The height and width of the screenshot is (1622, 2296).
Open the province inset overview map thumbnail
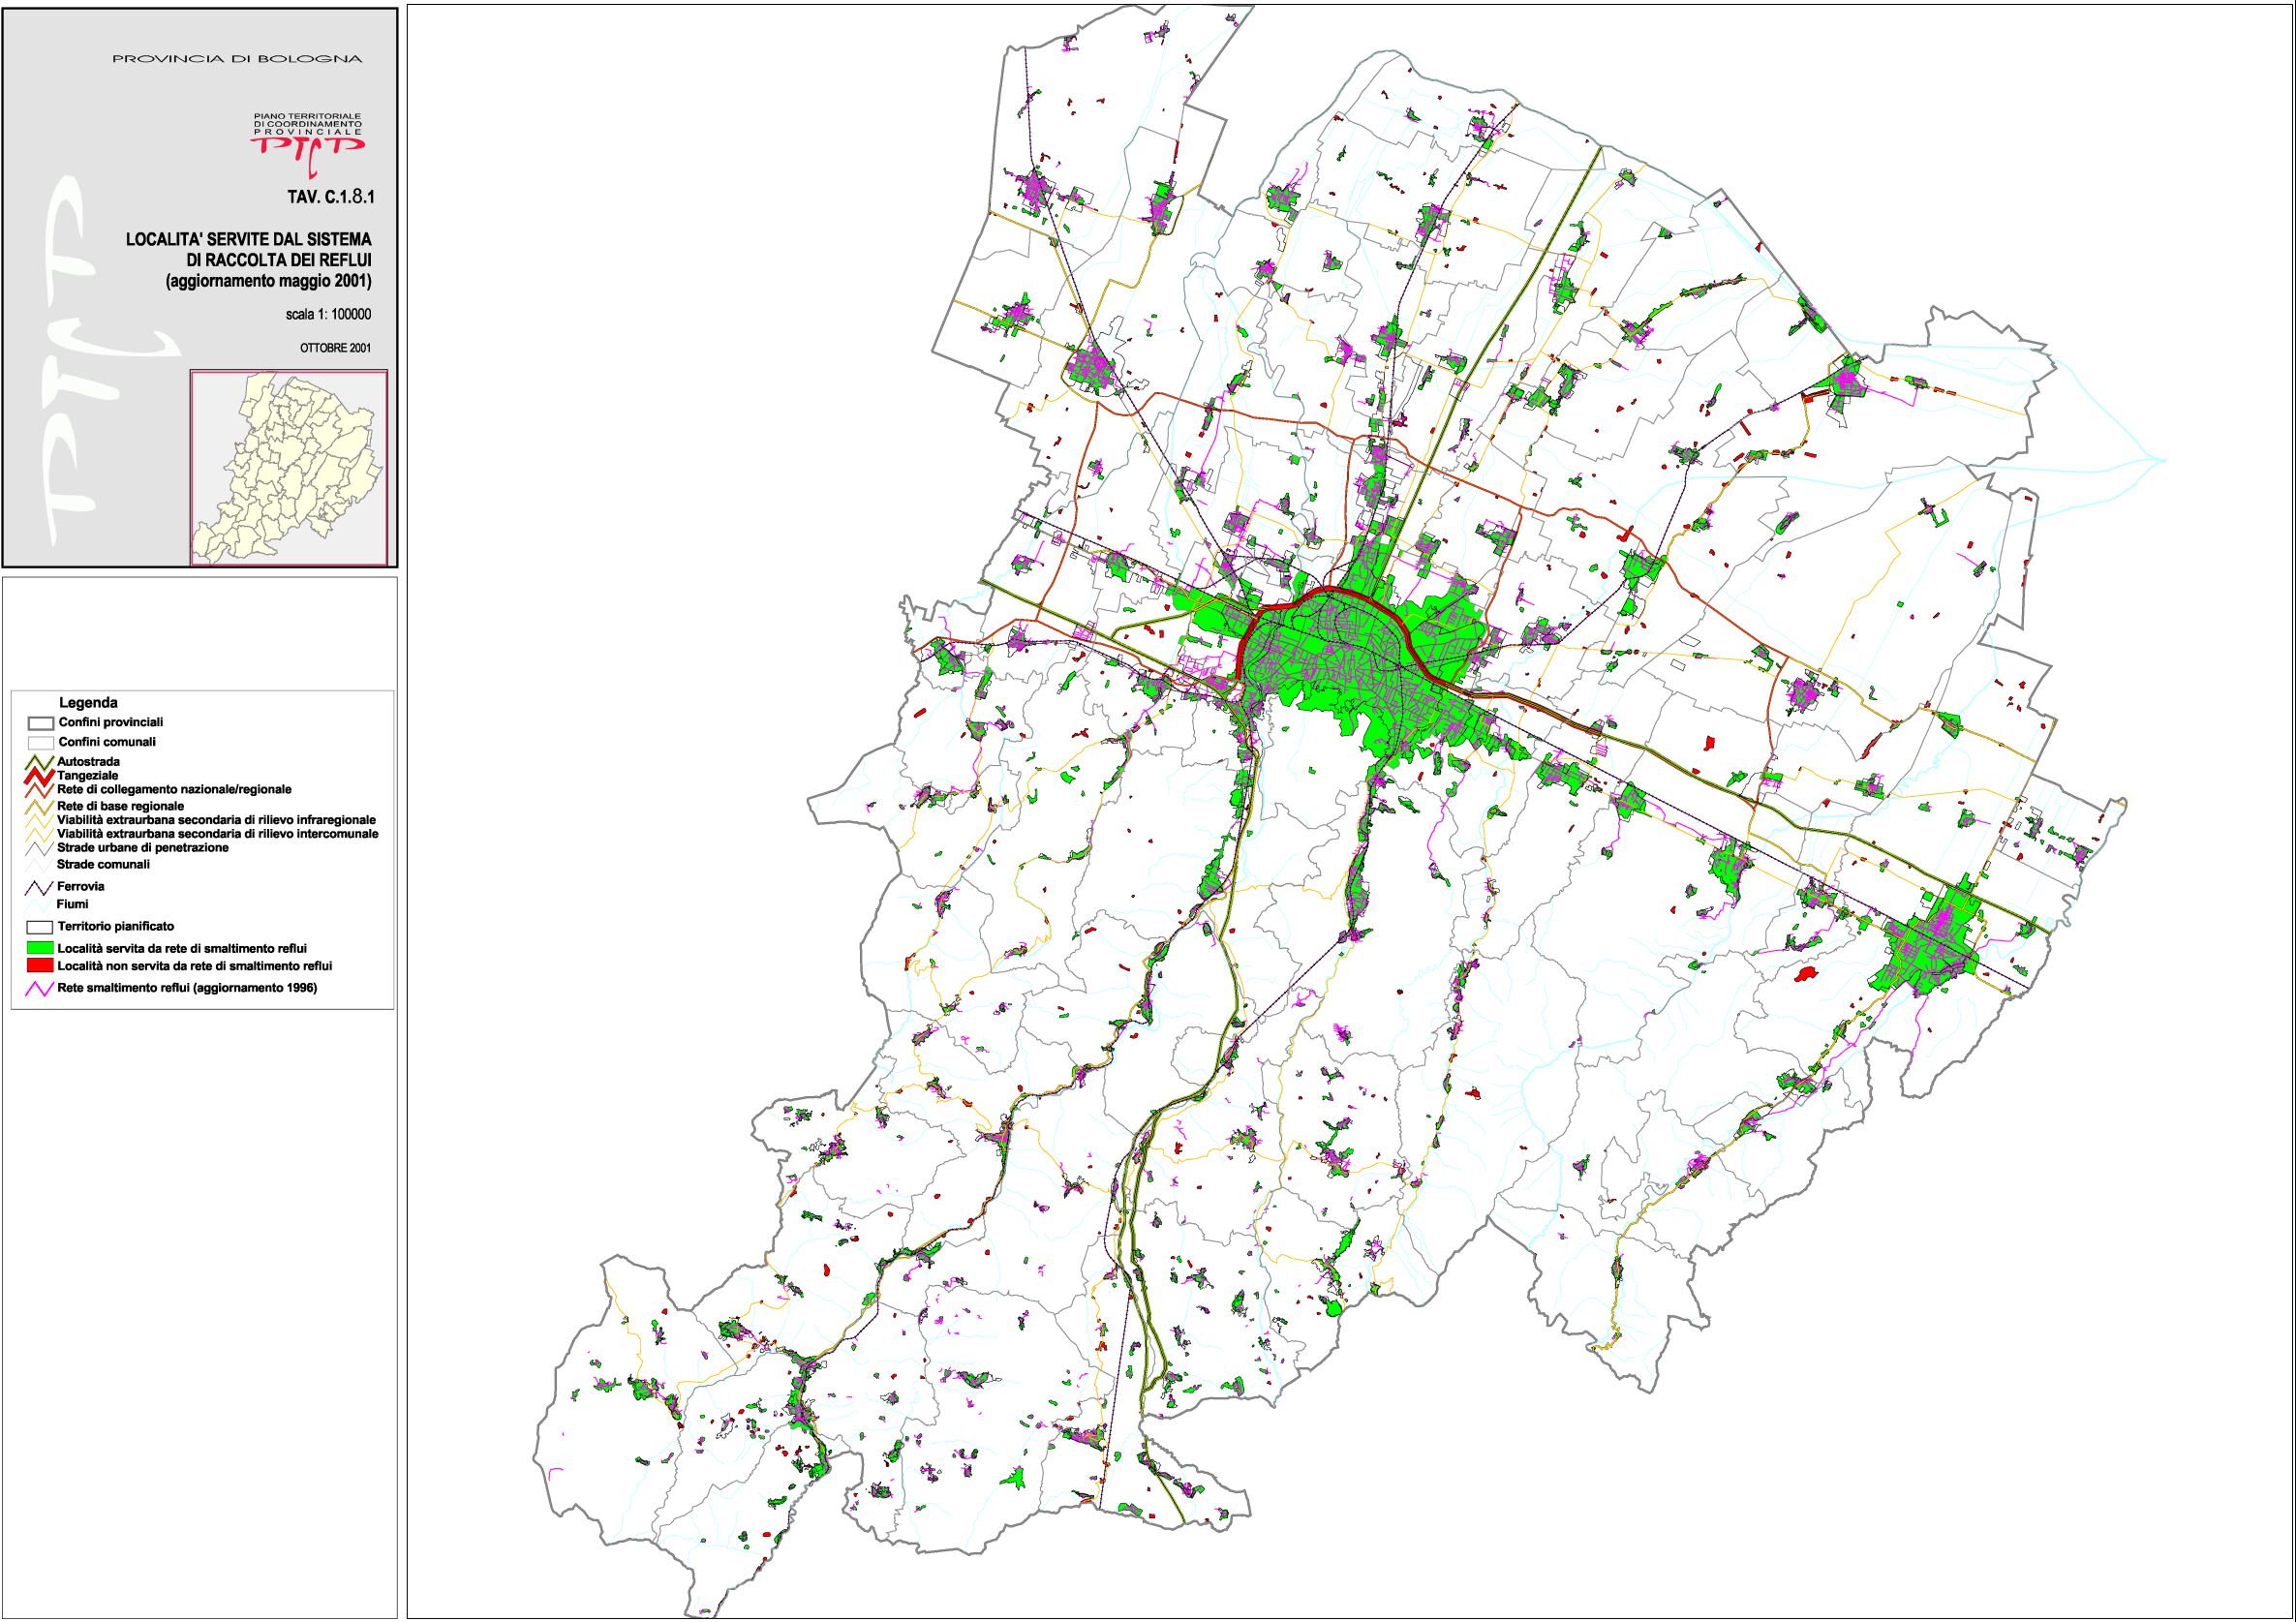[x=289, y=468]
